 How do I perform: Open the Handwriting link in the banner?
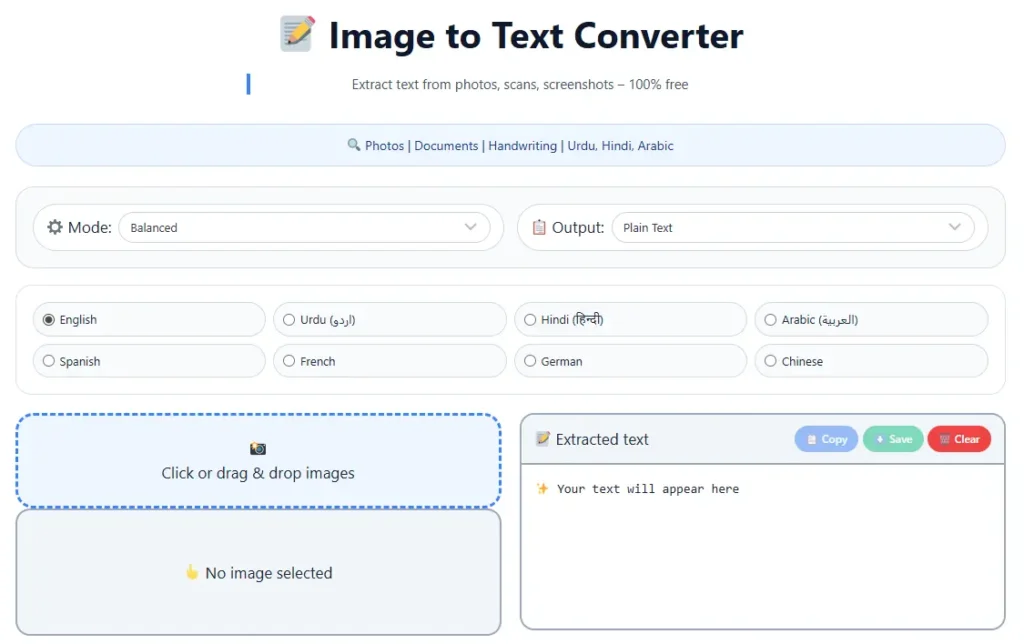point(522,145)
